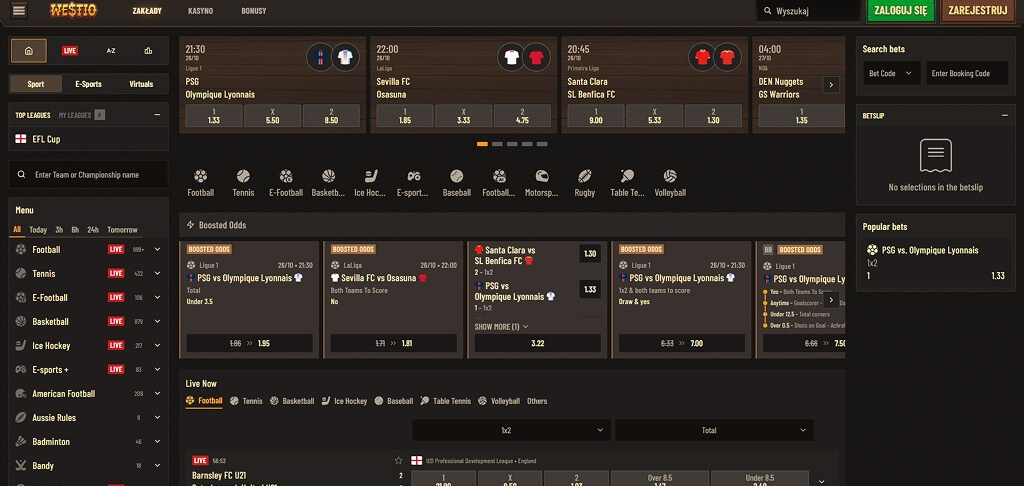Image resolution: width=1024 pixels, height=486 pixels.
Task: Open the Bet Code dropdown
Action: tap(891, 73)
